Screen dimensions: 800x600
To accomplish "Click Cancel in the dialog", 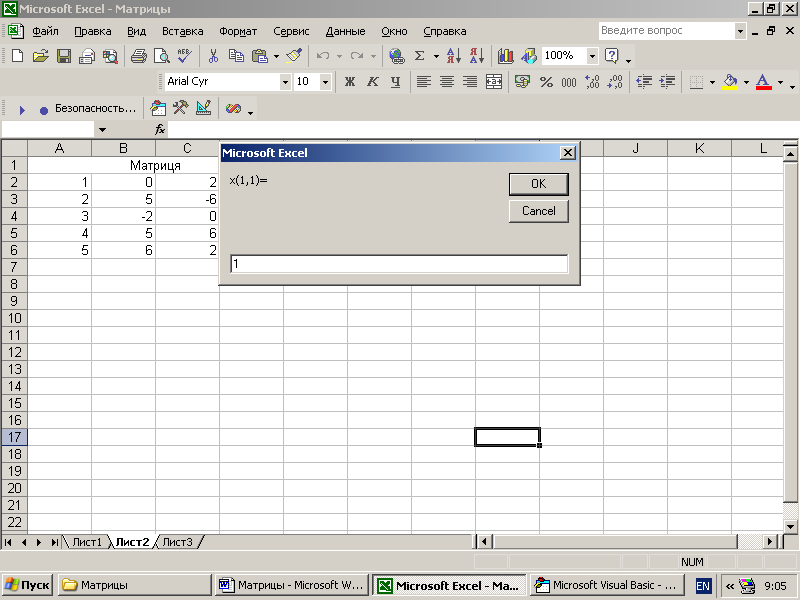I will [539, 211].
